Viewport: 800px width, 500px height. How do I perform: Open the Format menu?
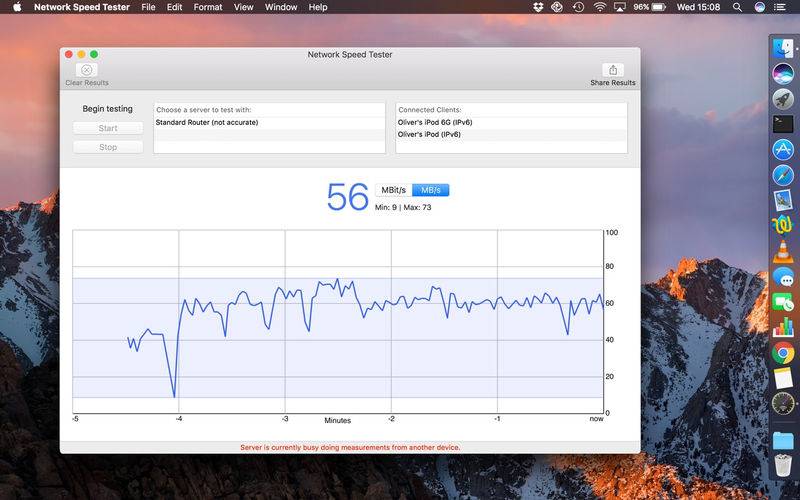[208, 7]
